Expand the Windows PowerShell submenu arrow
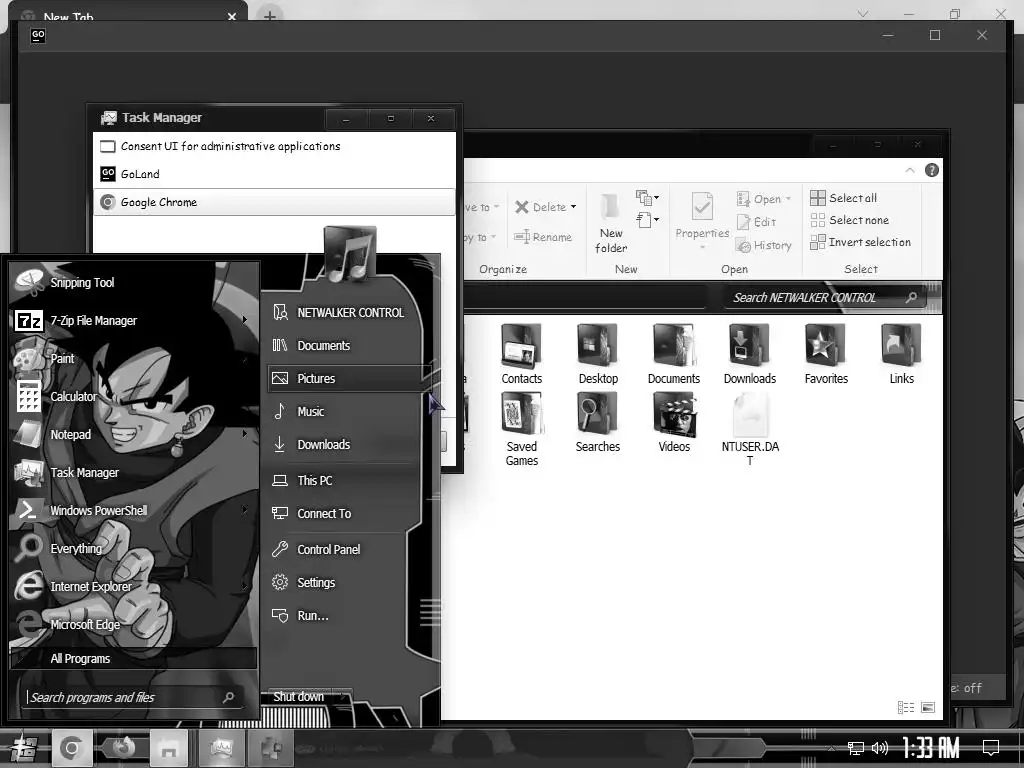The height and width of the screenshot is (768, 1024). [x=245, y=509]
